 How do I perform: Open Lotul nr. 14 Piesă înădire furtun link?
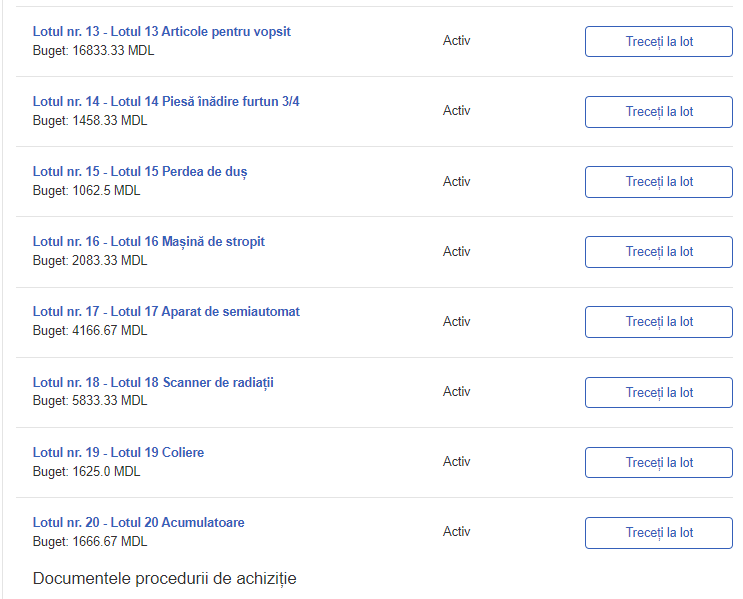[x=166, y=101]
